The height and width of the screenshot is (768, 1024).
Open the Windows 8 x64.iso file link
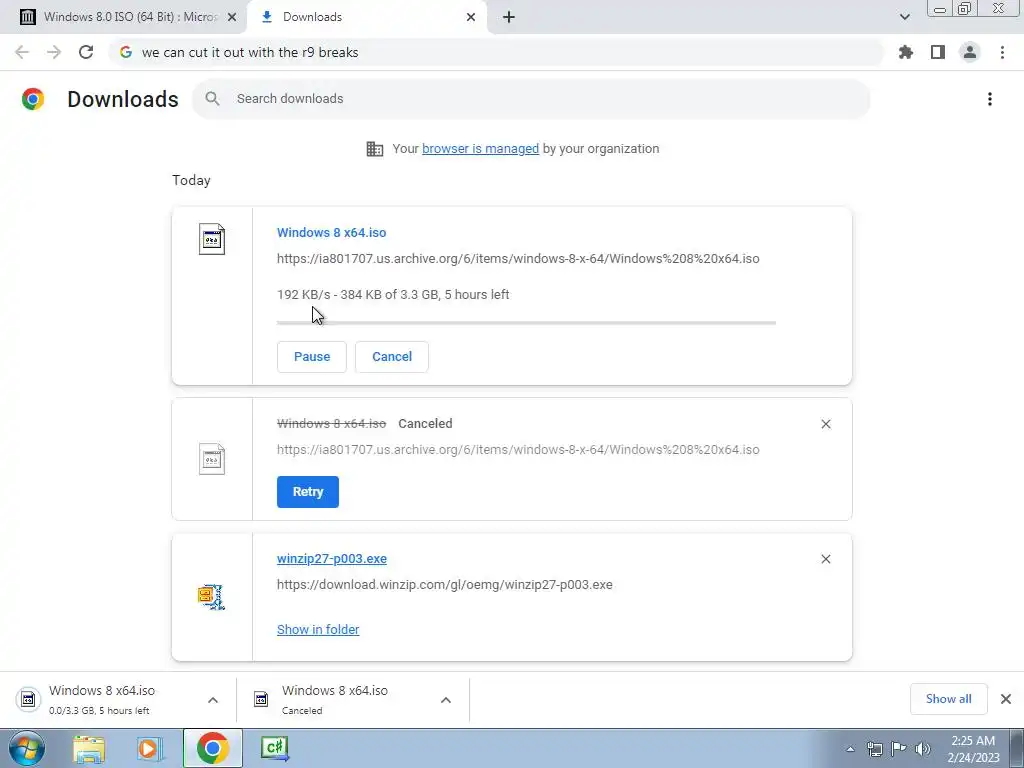(x=332, y=232)
